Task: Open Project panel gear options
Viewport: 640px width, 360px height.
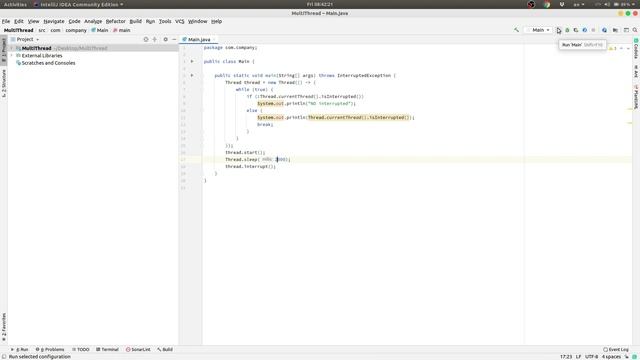Action: pyautogui.click(x=165, y=40)
